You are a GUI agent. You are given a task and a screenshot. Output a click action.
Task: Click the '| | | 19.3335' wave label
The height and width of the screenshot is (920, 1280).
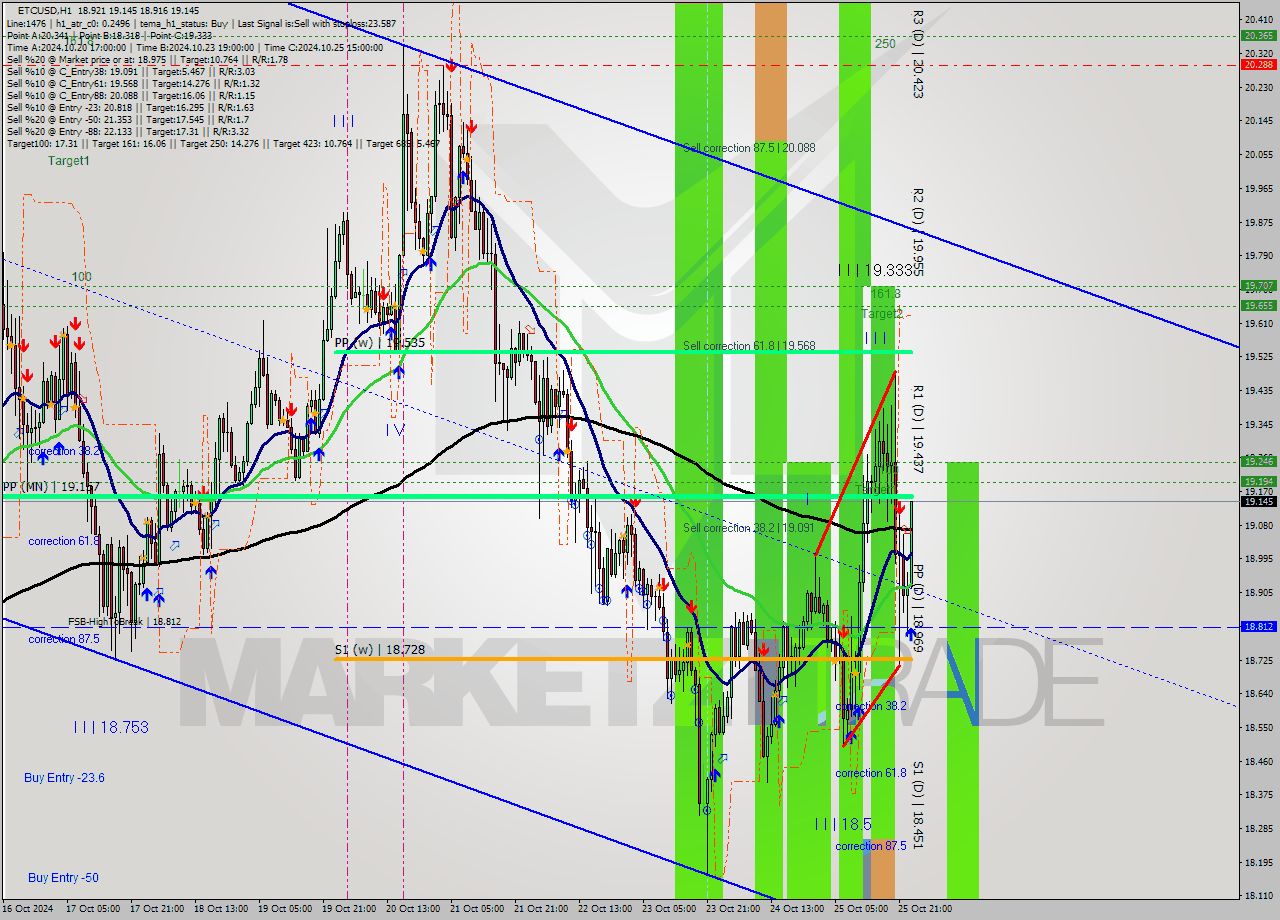click(x=880, y=270)
